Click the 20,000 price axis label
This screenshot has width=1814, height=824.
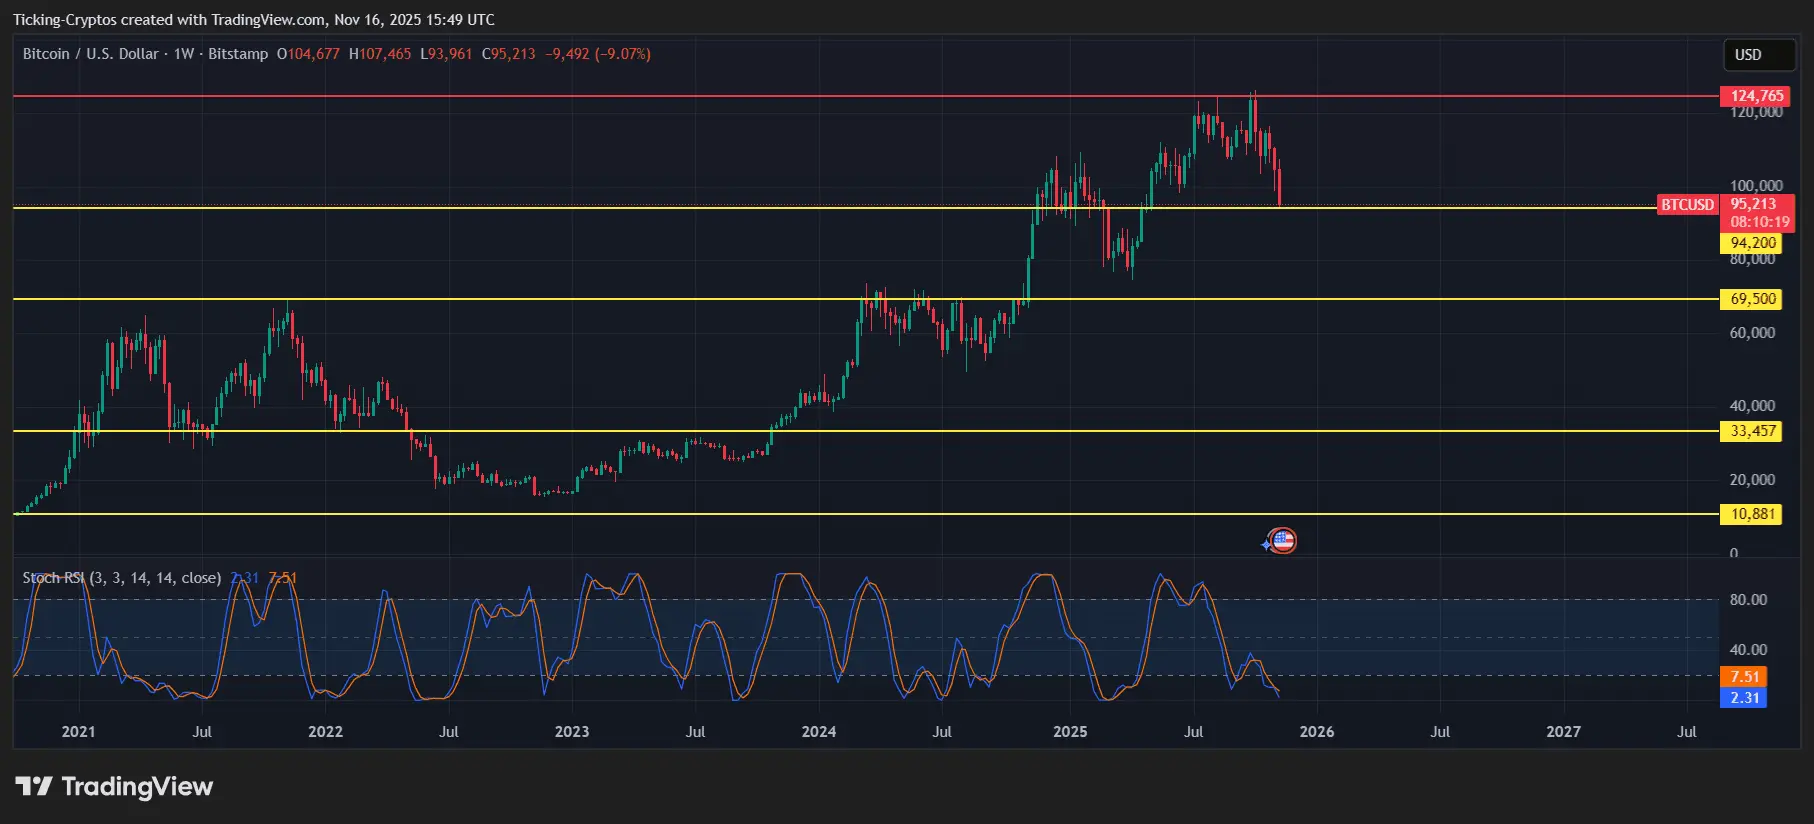(1752, 479)
